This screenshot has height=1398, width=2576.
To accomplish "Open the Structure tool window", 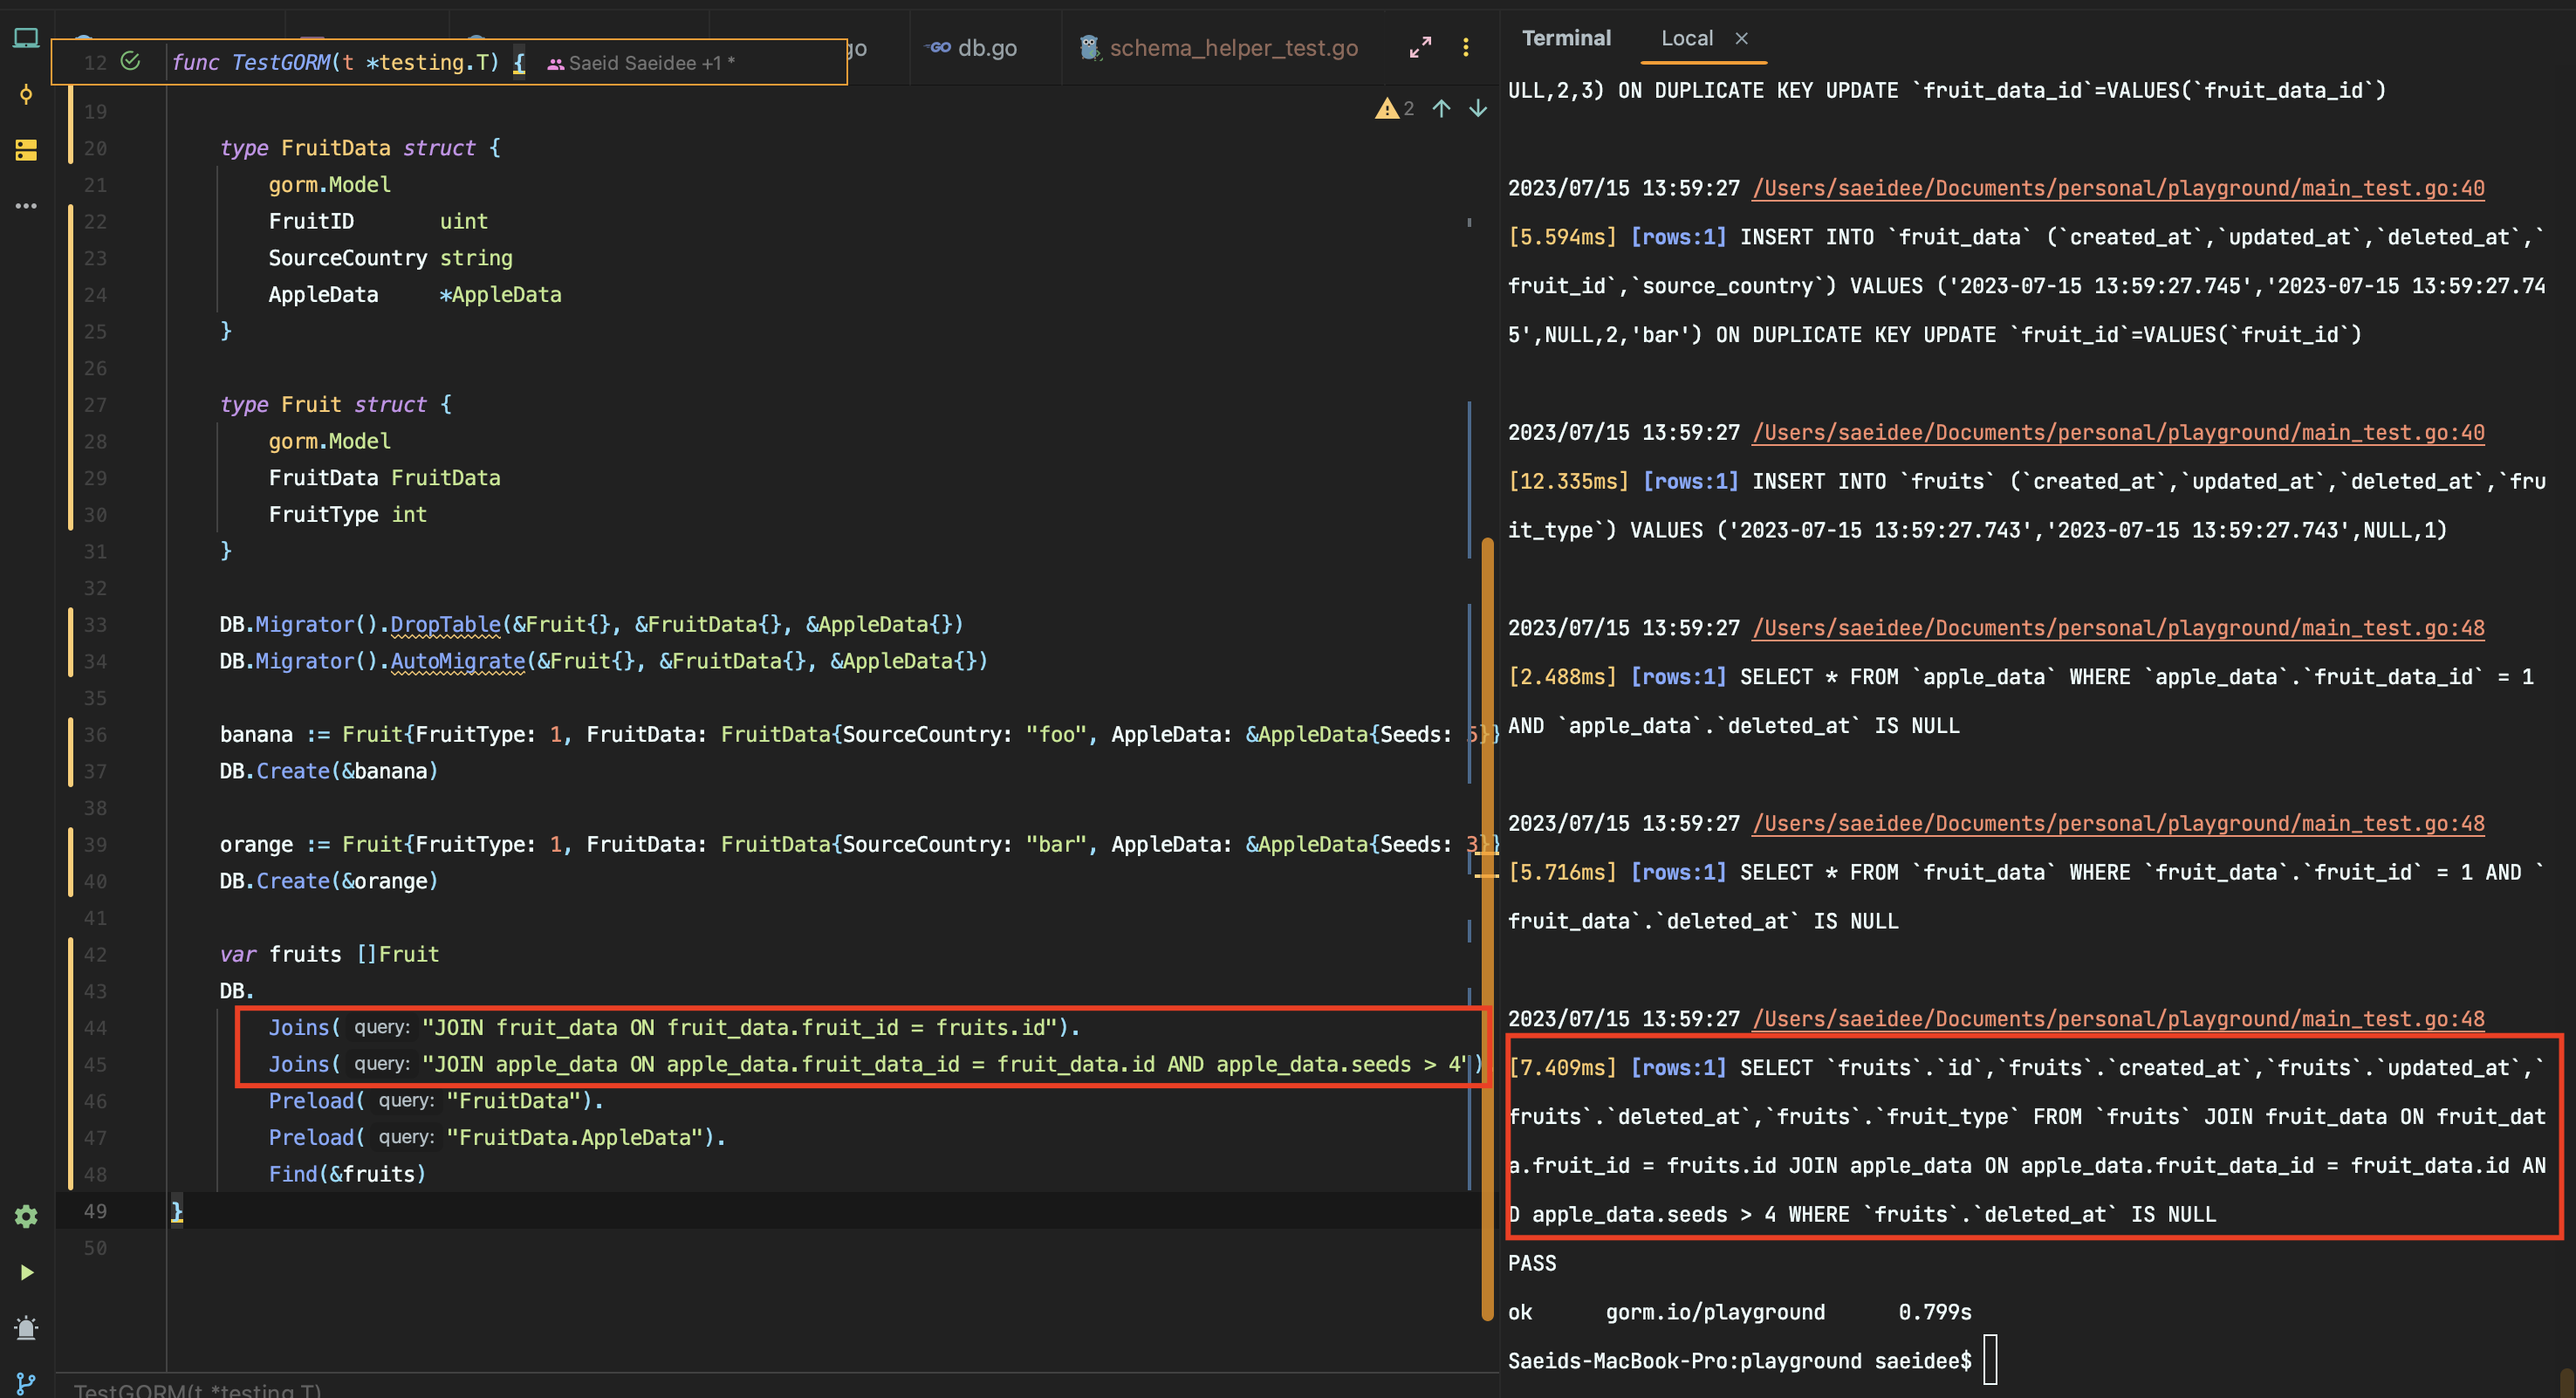I will 27,150.
